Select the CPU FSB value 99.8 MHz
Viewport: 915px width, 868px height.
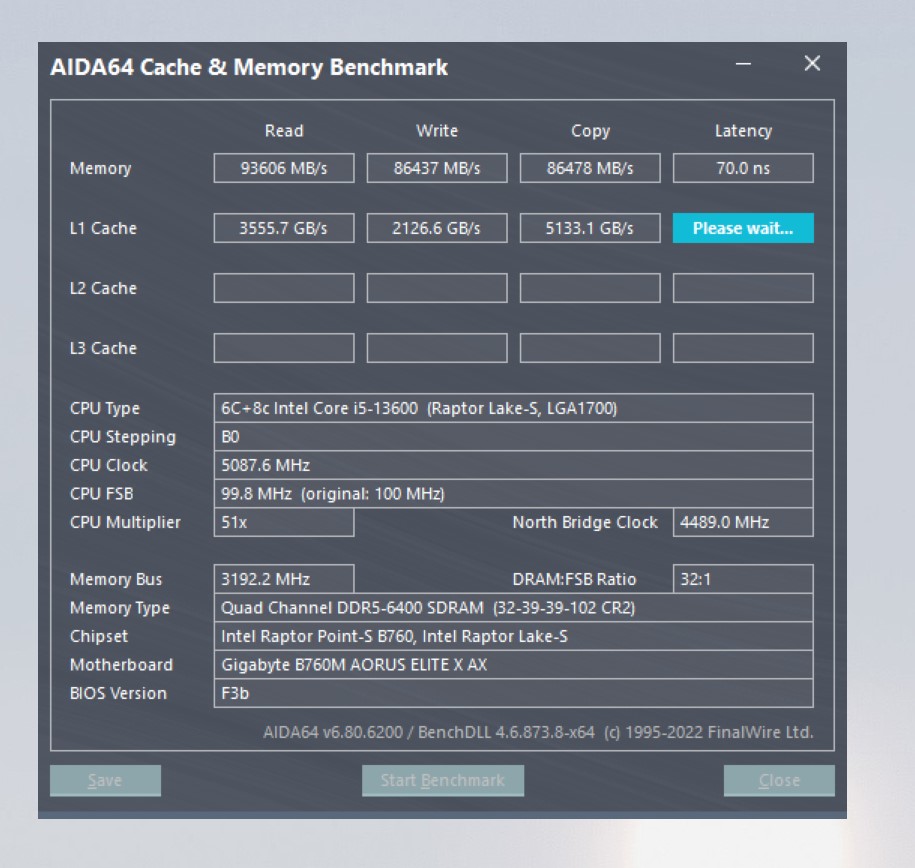pyautogui.click(x=514, y=494)
